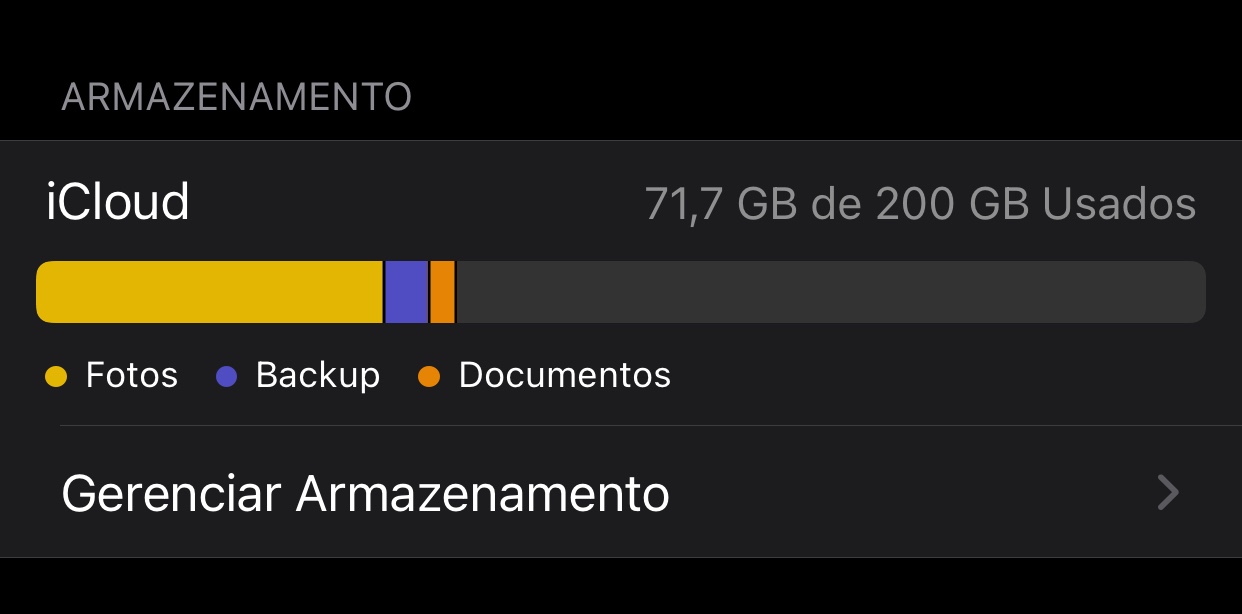The height and width of the screenshot is (614, 1242).
Task: Tap the Fotos legend label
Action: (x=132, y=375)
